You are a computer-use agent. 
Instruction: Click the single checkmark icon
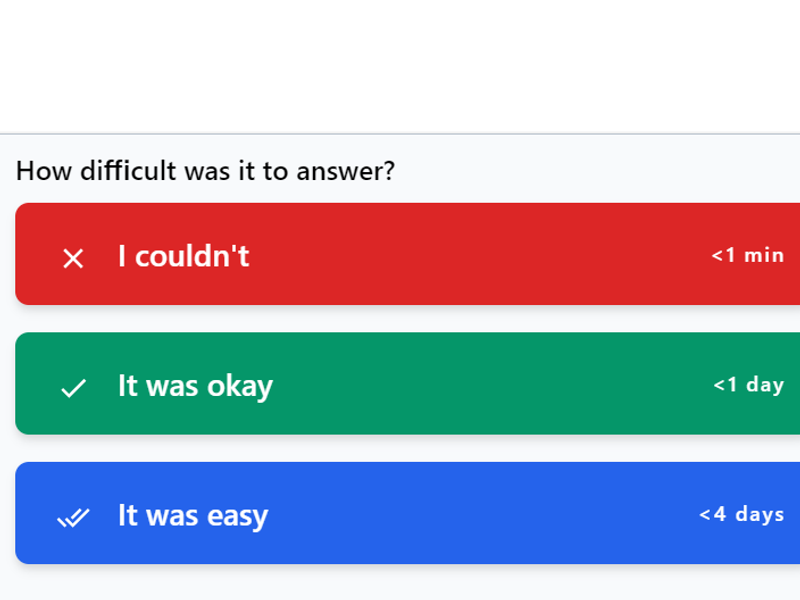73,387
